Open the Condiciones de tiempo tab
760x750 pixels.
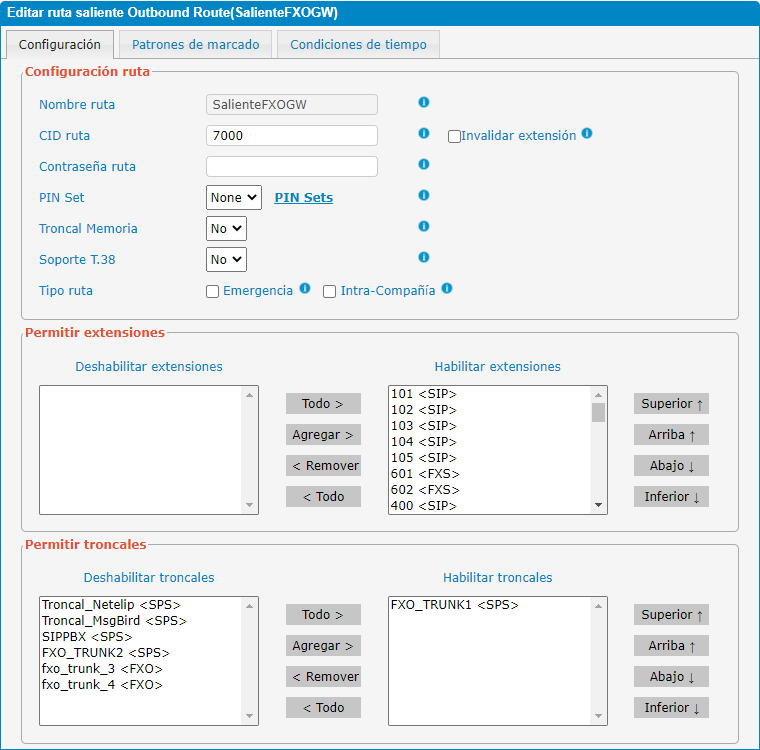[358, 45]
